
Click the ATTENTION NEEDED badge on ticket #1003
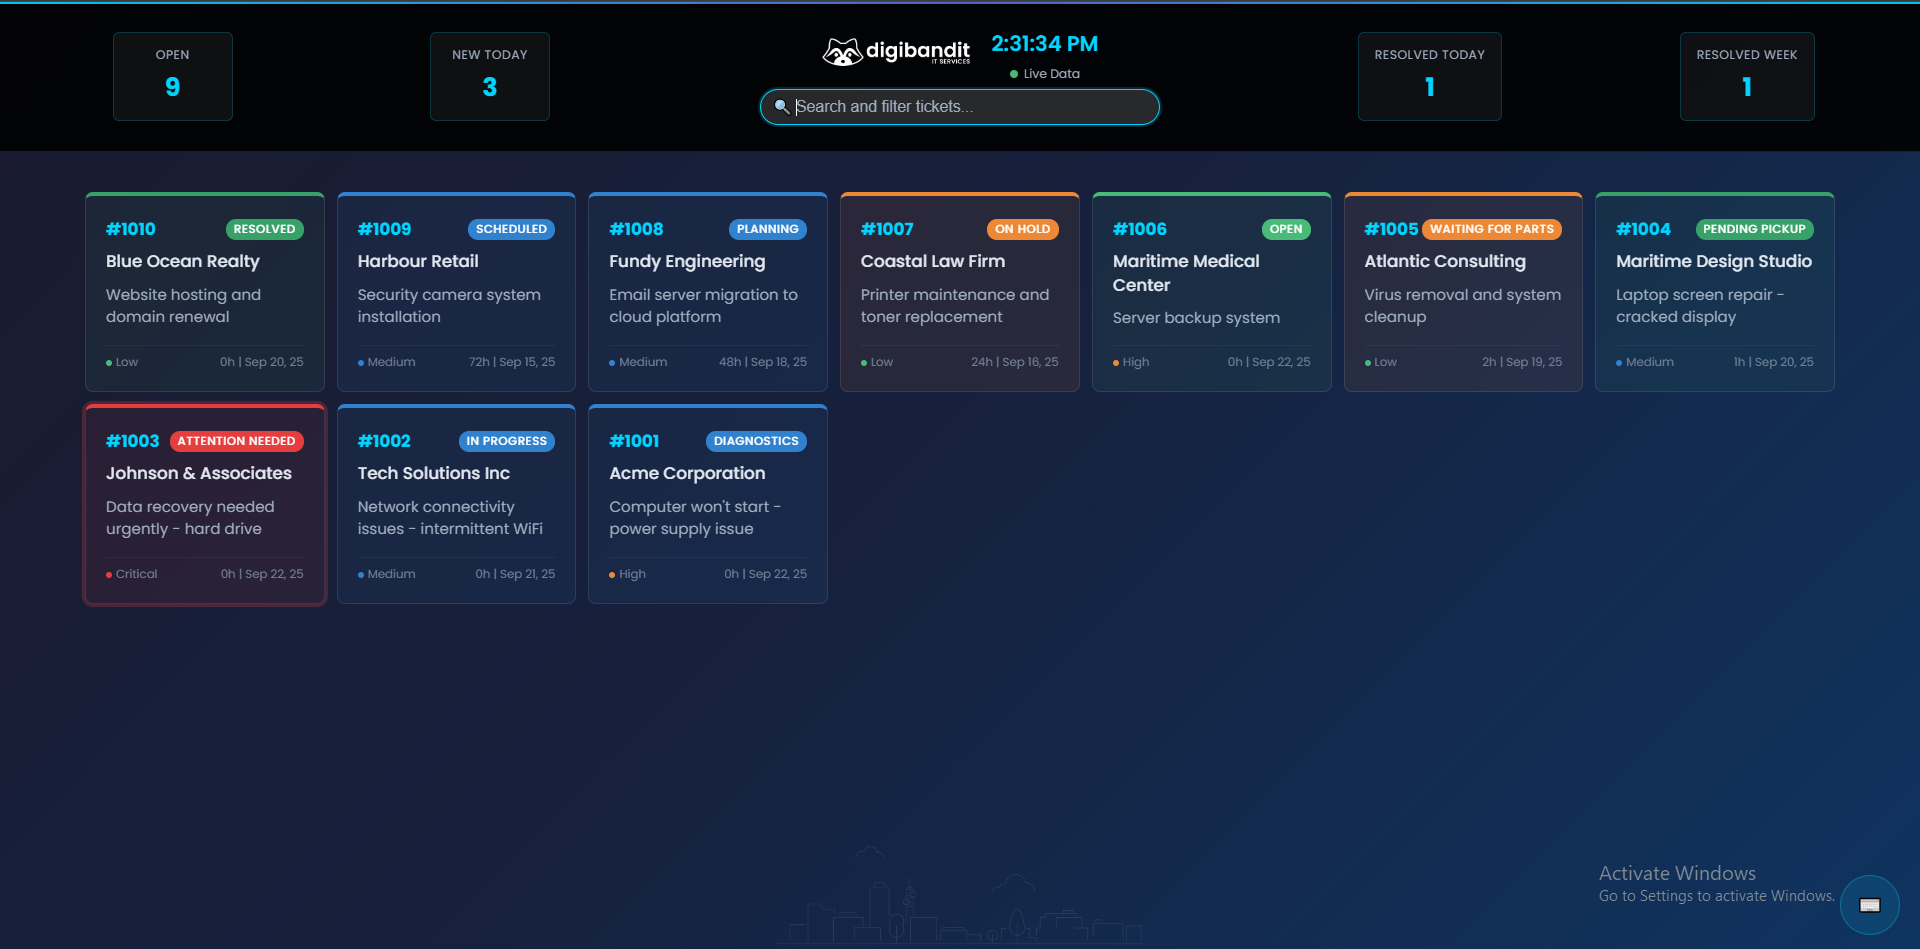coord(236,441)
